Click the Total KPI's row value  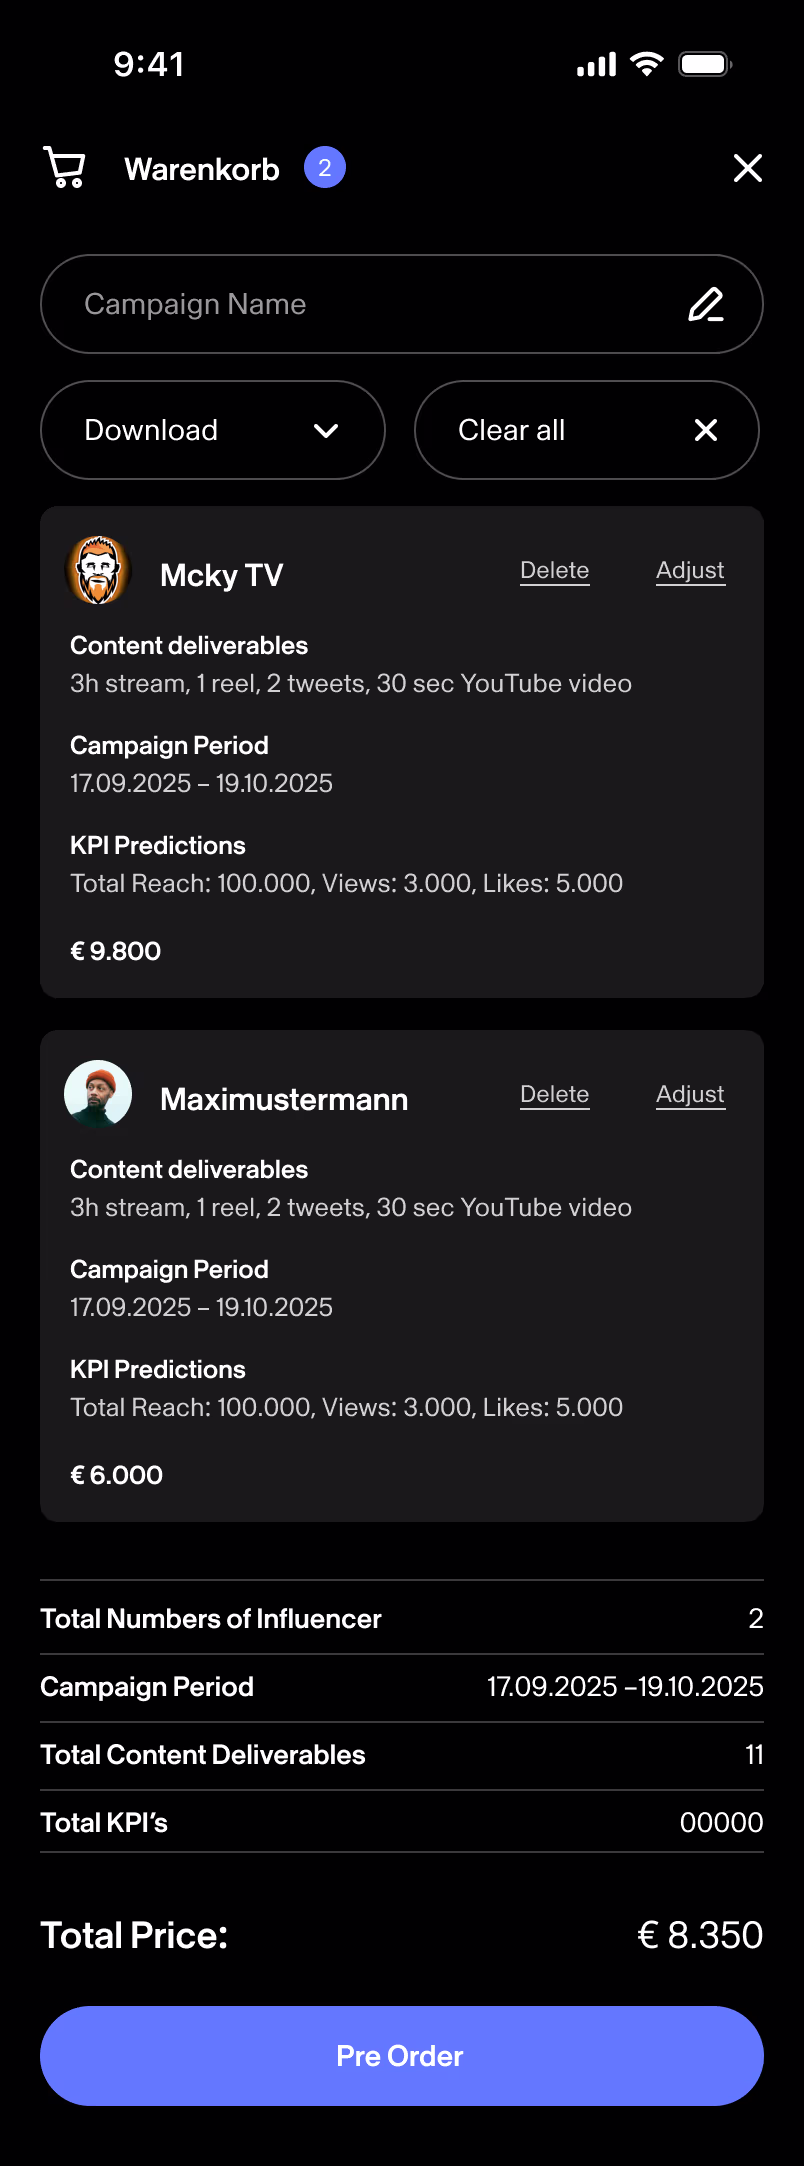click(x=722, y=1822)
